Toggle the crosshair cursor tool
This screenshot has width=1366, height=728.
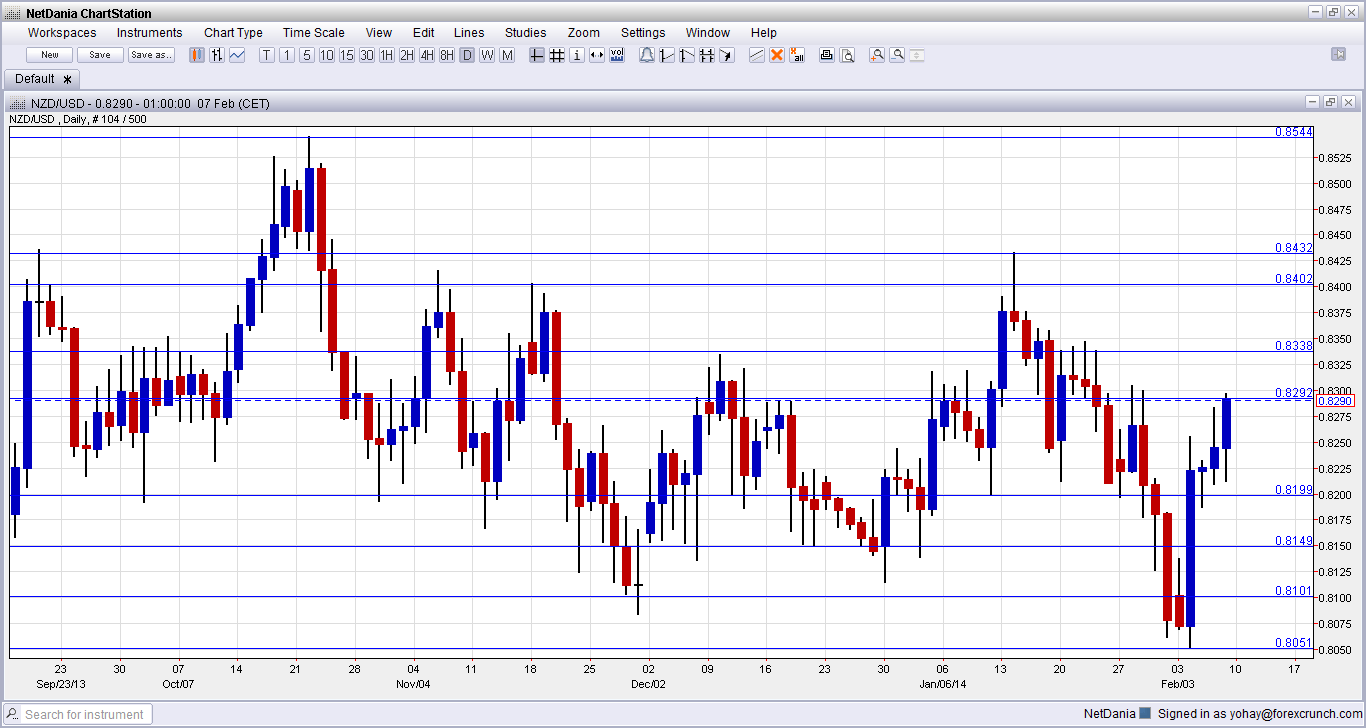tap(537, 55)
